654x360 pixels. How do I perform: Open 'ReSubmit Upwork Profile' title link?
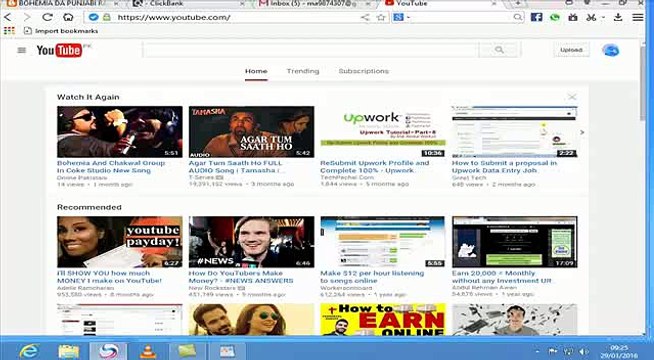click(x=375, y=166)
